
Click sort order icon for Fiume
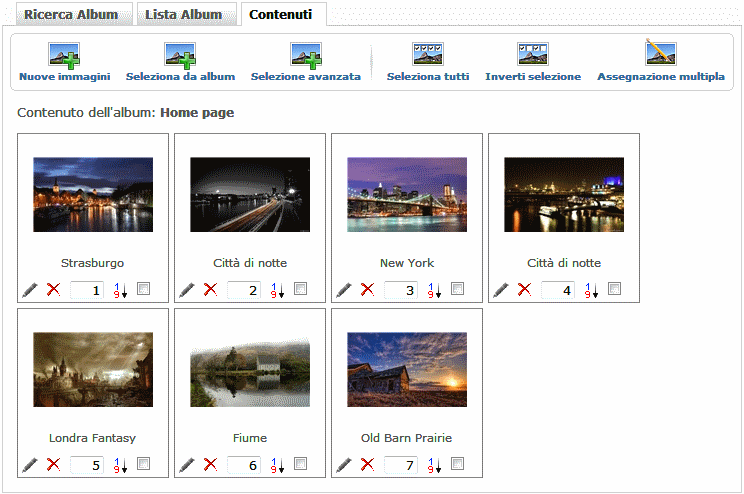[277, 465]
